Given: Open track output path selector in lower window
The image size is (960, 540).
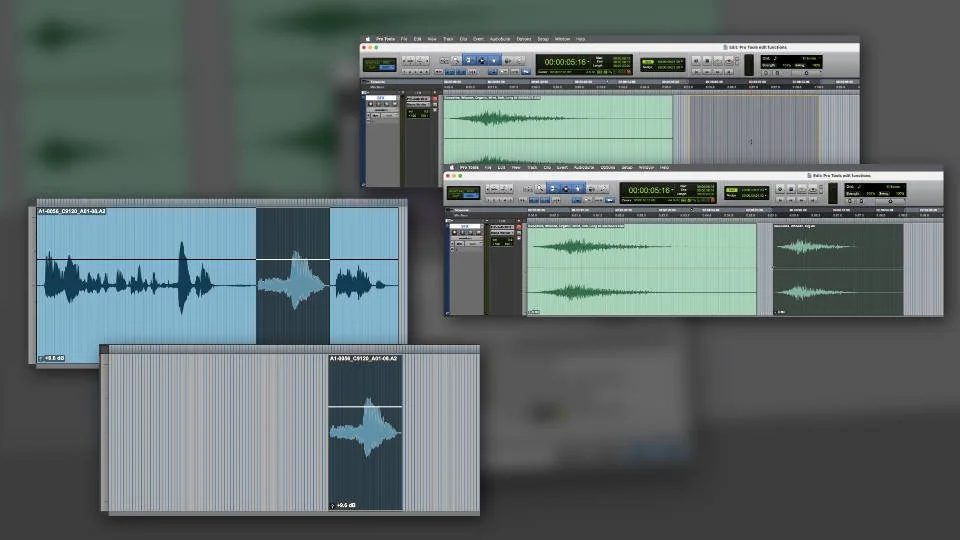Looking at the screenshot, I should click(x=502, y=233).
